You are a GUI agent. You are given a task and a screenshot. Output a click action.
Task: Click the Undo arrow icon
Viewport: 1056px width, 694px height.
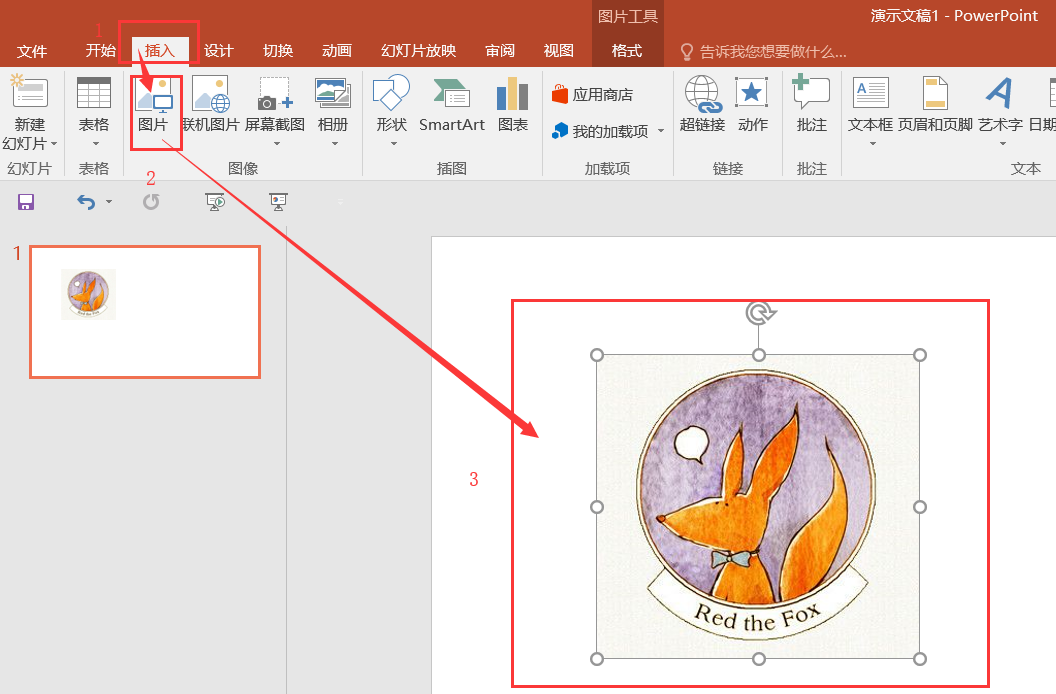(87, 202)
